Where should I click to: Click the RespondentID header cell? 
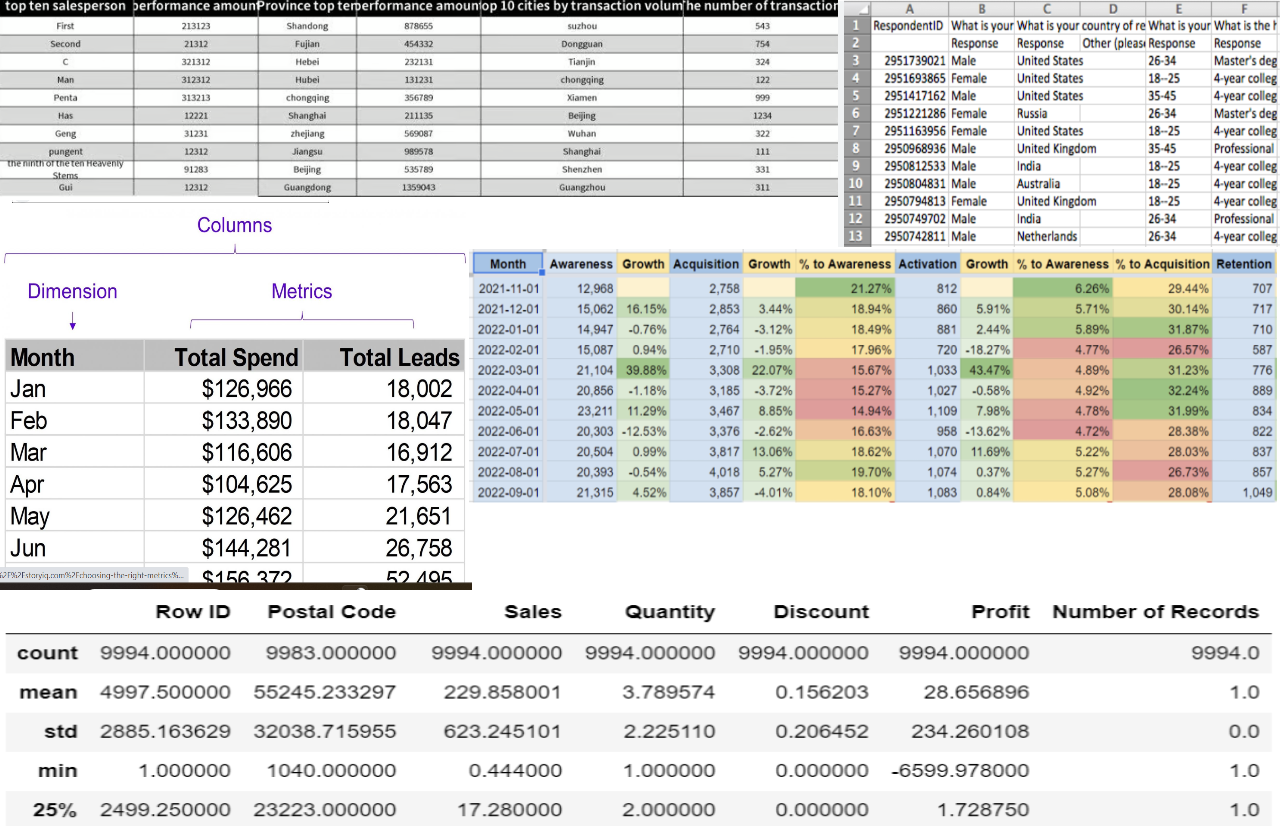908,25
